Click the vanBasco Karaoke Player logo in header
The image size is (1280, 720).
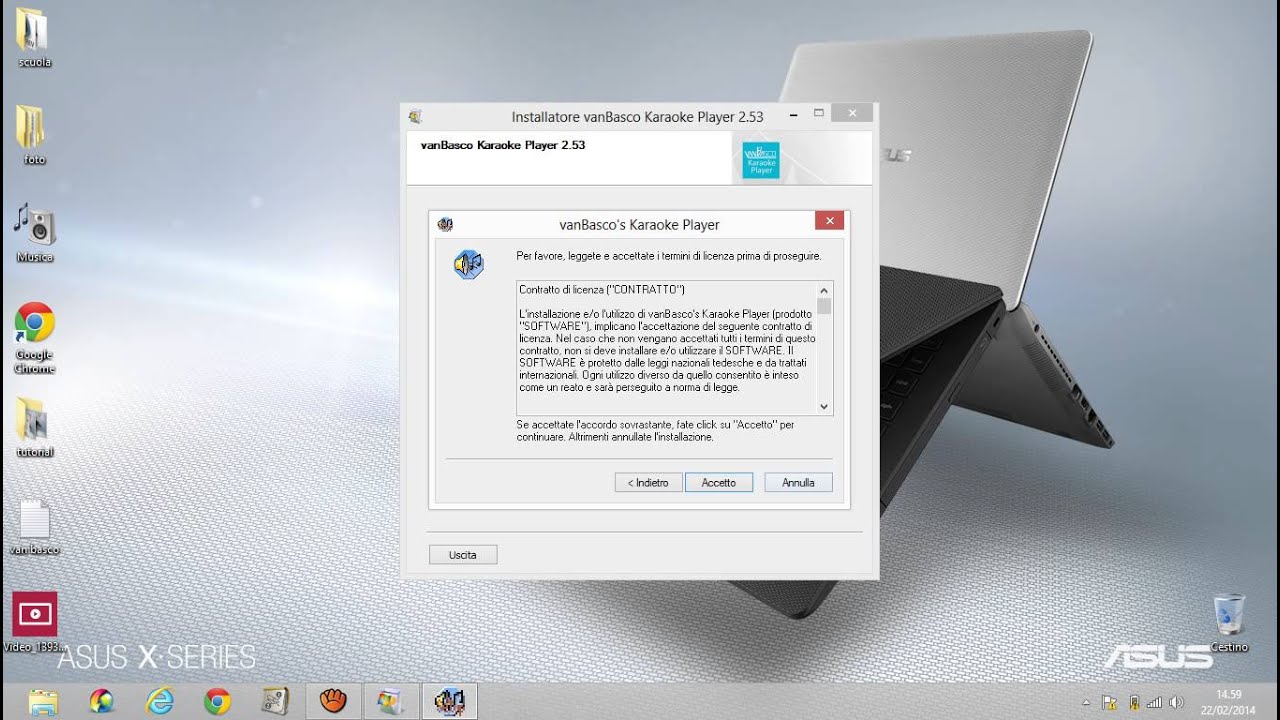click(761, 159)
